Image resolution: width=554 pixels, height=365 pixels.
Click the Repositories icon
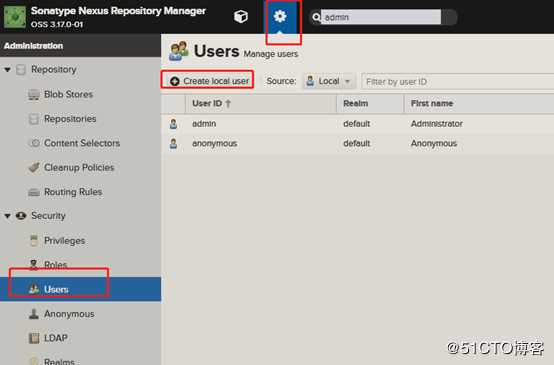[x=34, y=119]
